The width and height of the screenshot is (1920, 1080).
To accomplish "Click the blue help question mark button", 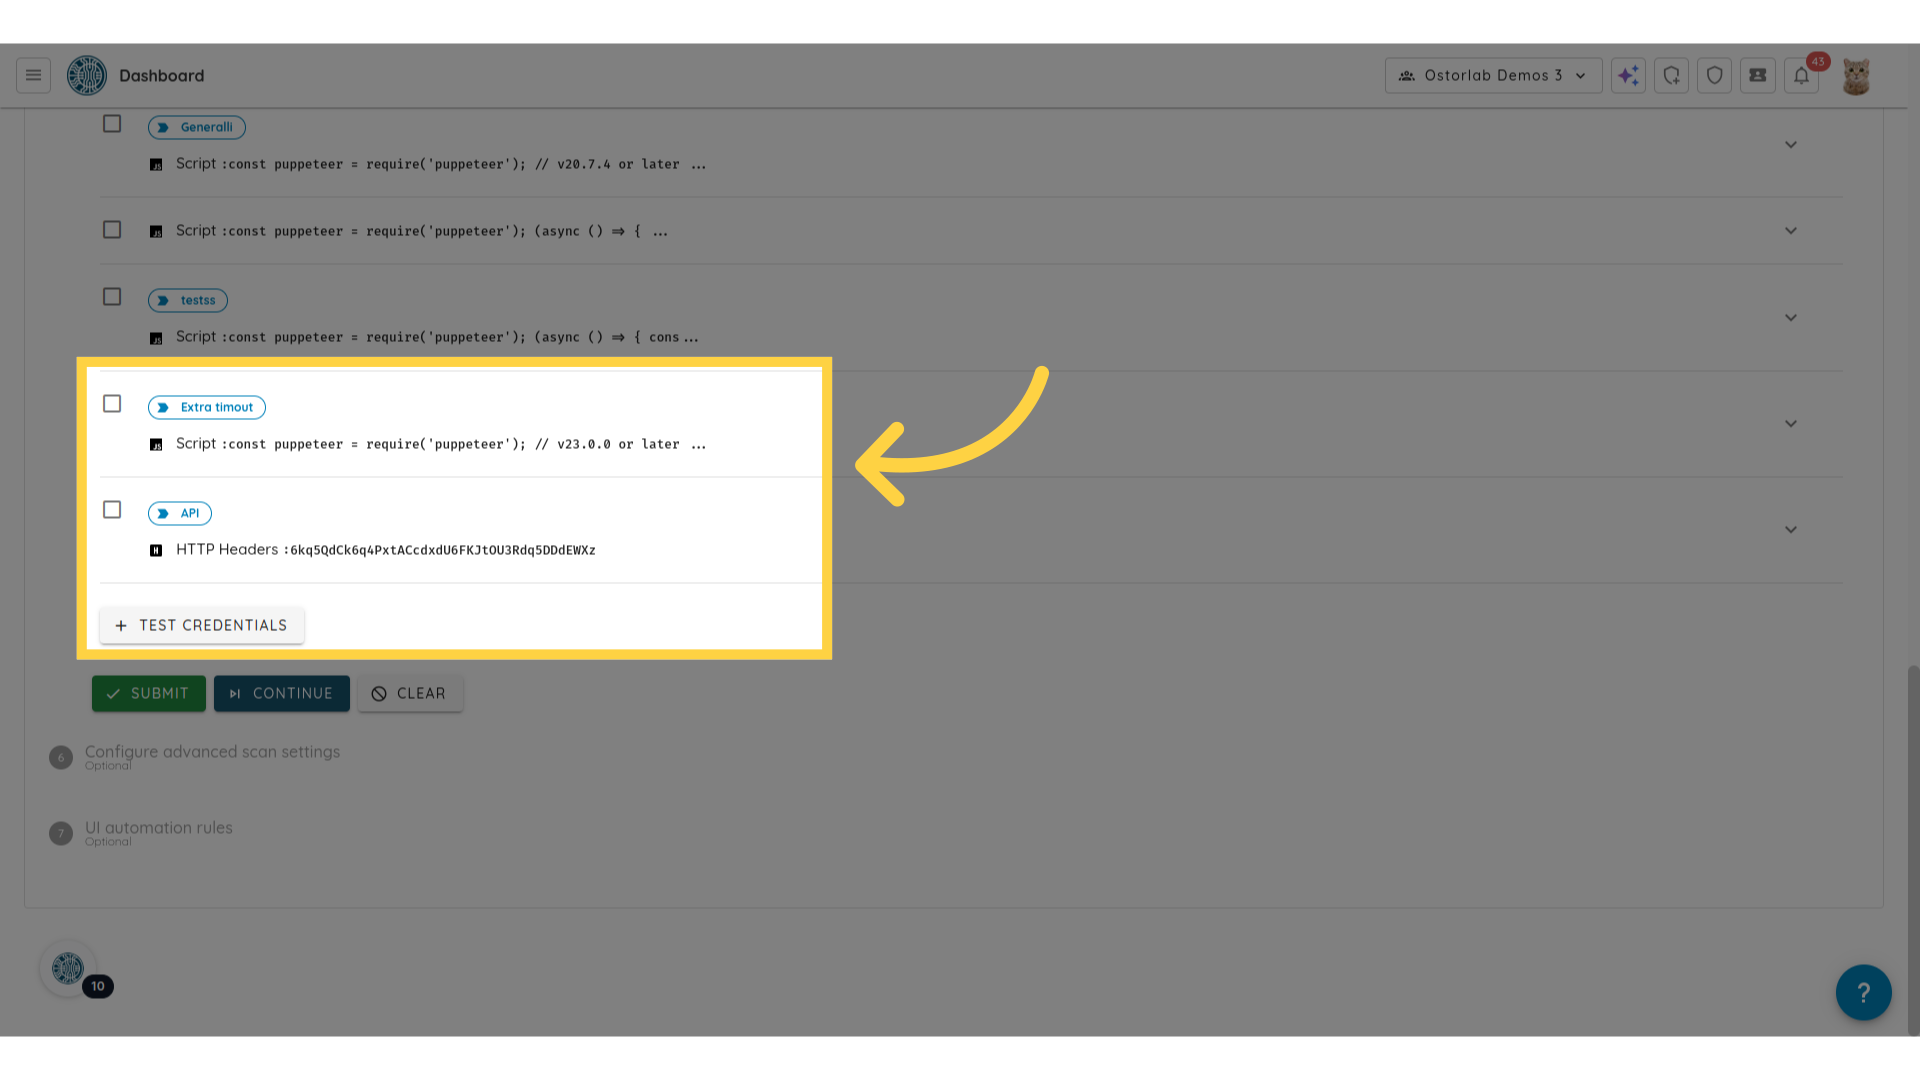I will (1863, 992).
